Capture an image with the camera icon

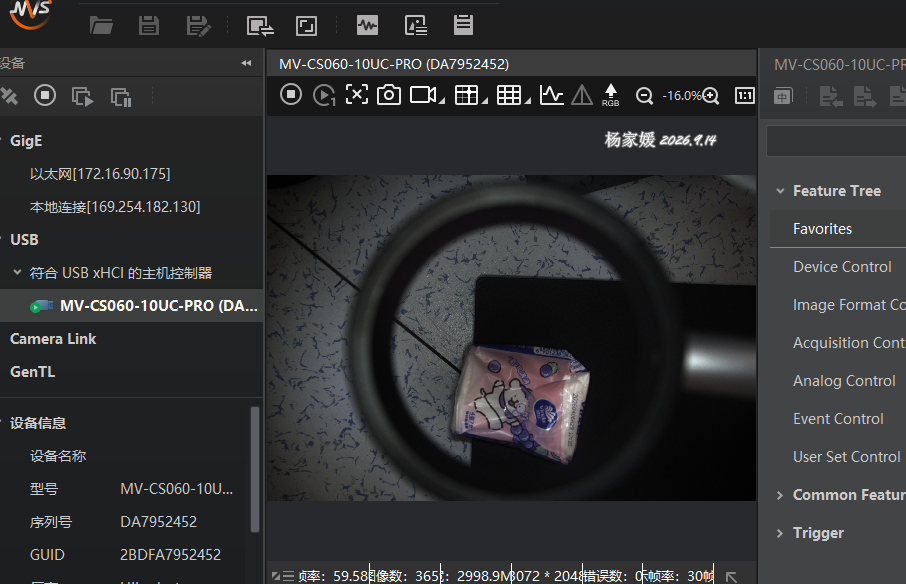tap(389, 95)
